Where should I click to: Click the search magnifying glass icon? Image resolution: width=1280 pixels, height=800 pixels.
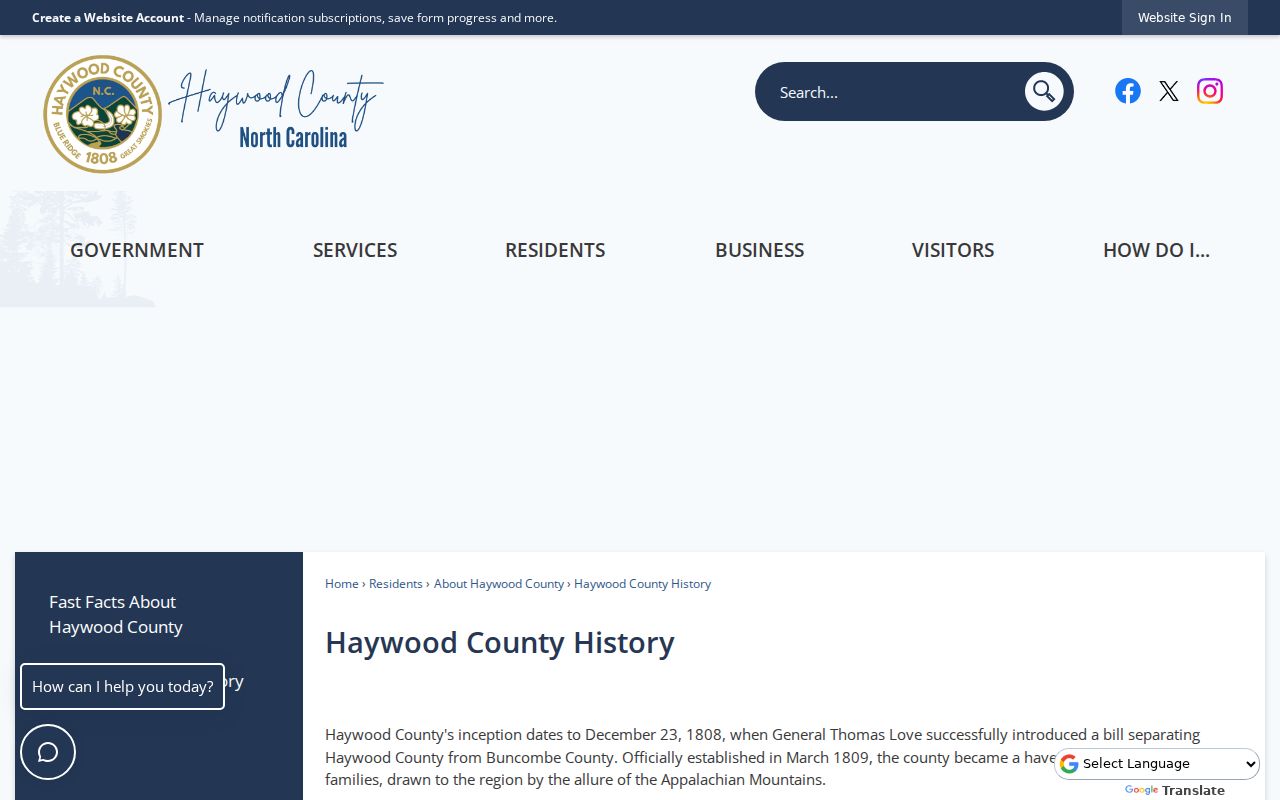tap(1044, 92)
